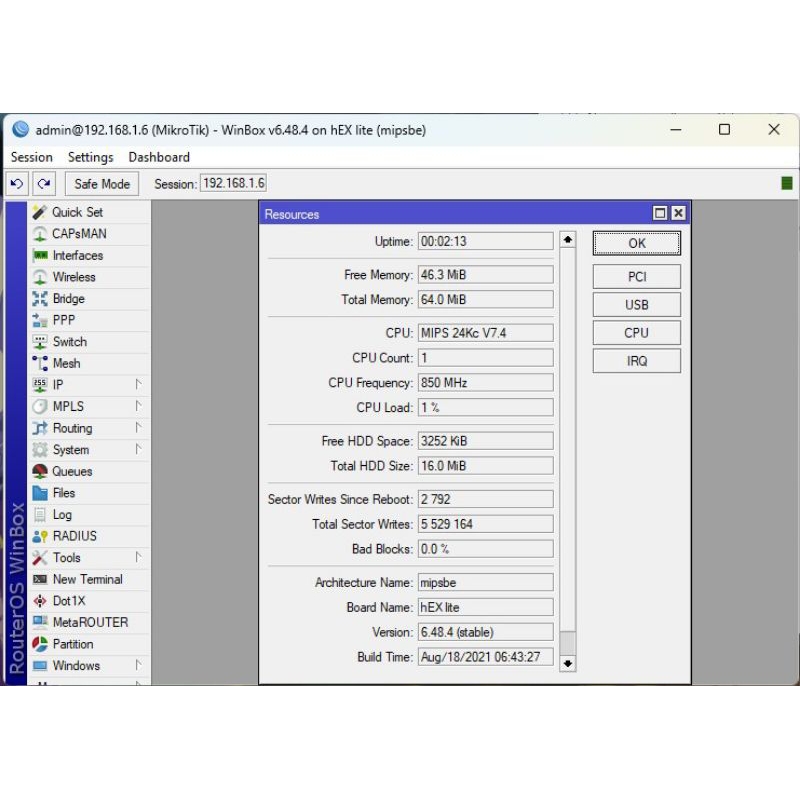This screenshot has width=800, height=800.
Task: Open the Session menu
Action: pyautogui.click(x=31, y=157)
